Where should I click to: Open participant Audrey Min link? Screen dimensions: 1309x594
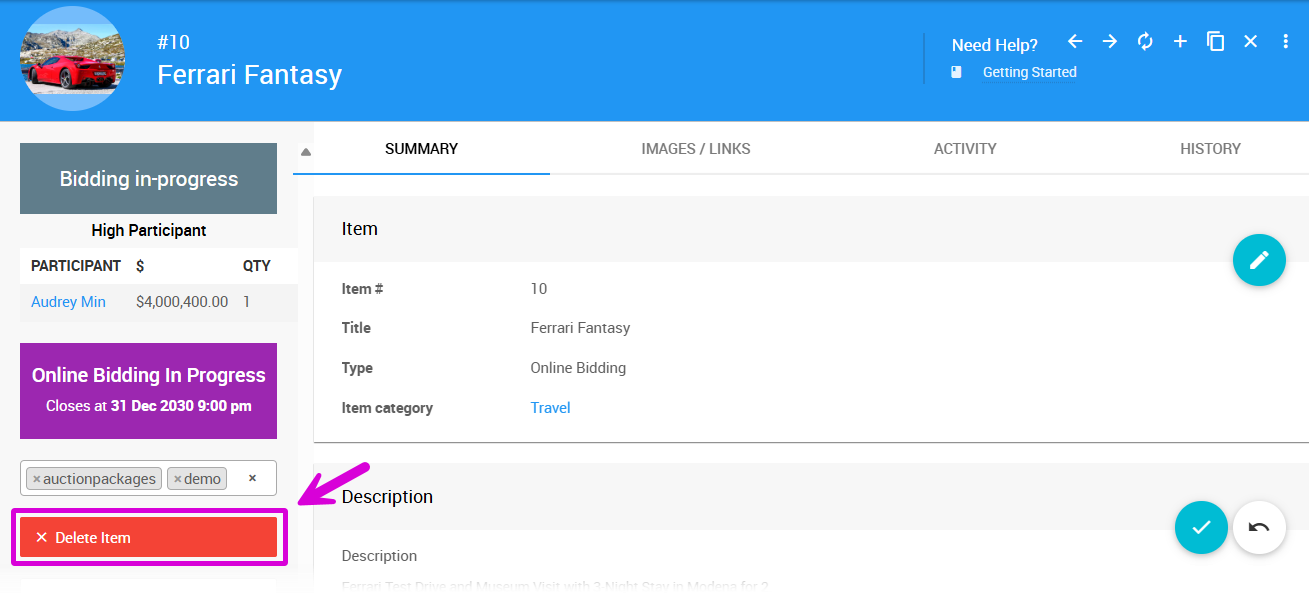(x=68, y=302)
